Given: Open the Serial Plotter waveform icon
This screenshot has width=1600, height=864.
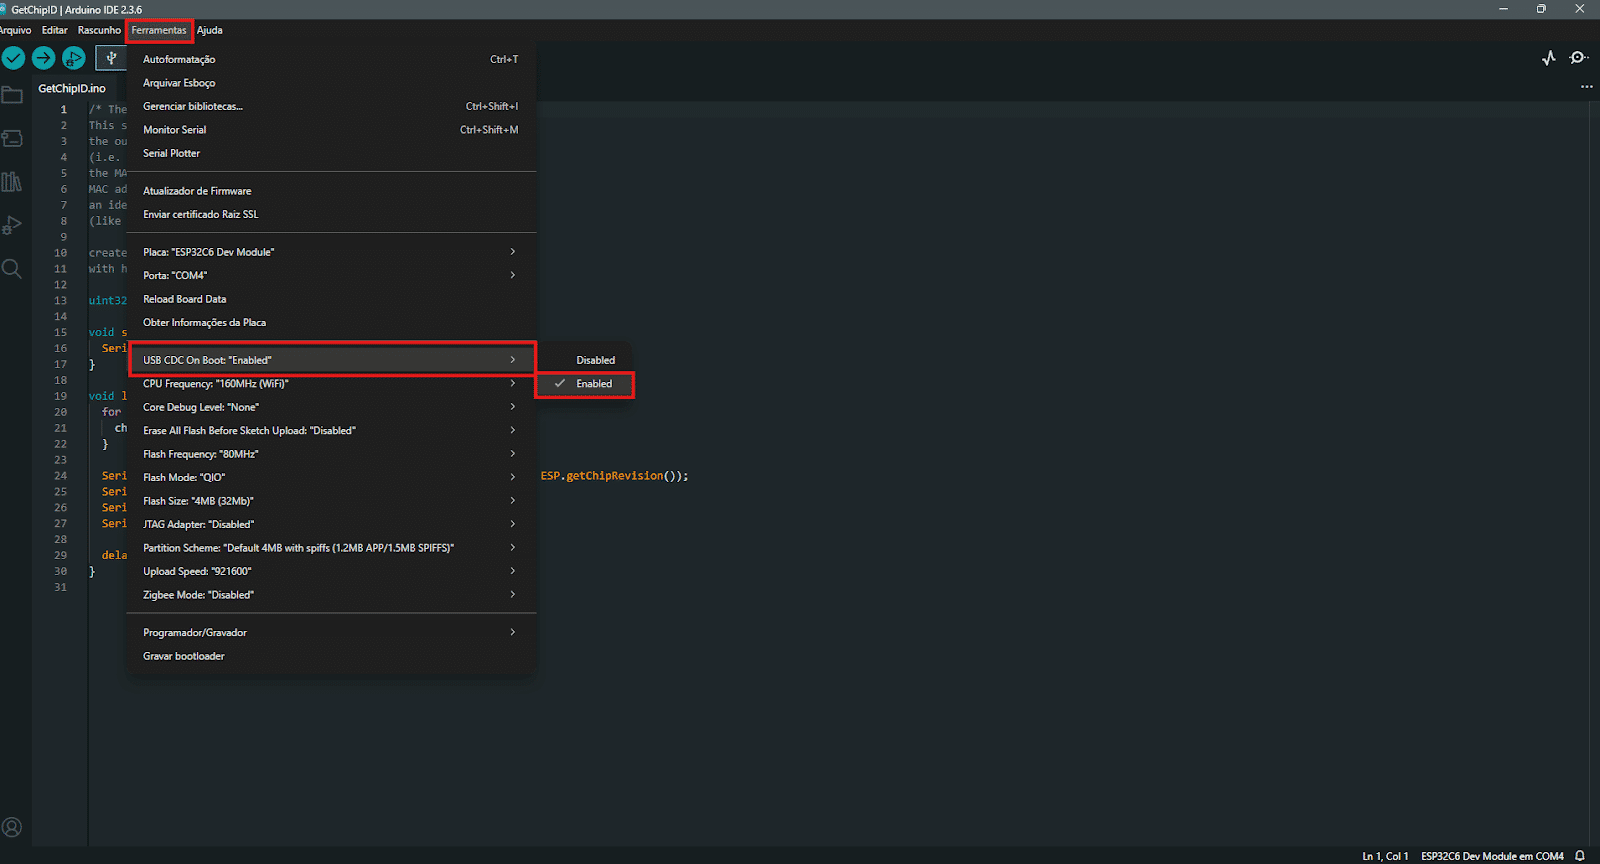Looking at the screenshot, I should click(1548, 58).
